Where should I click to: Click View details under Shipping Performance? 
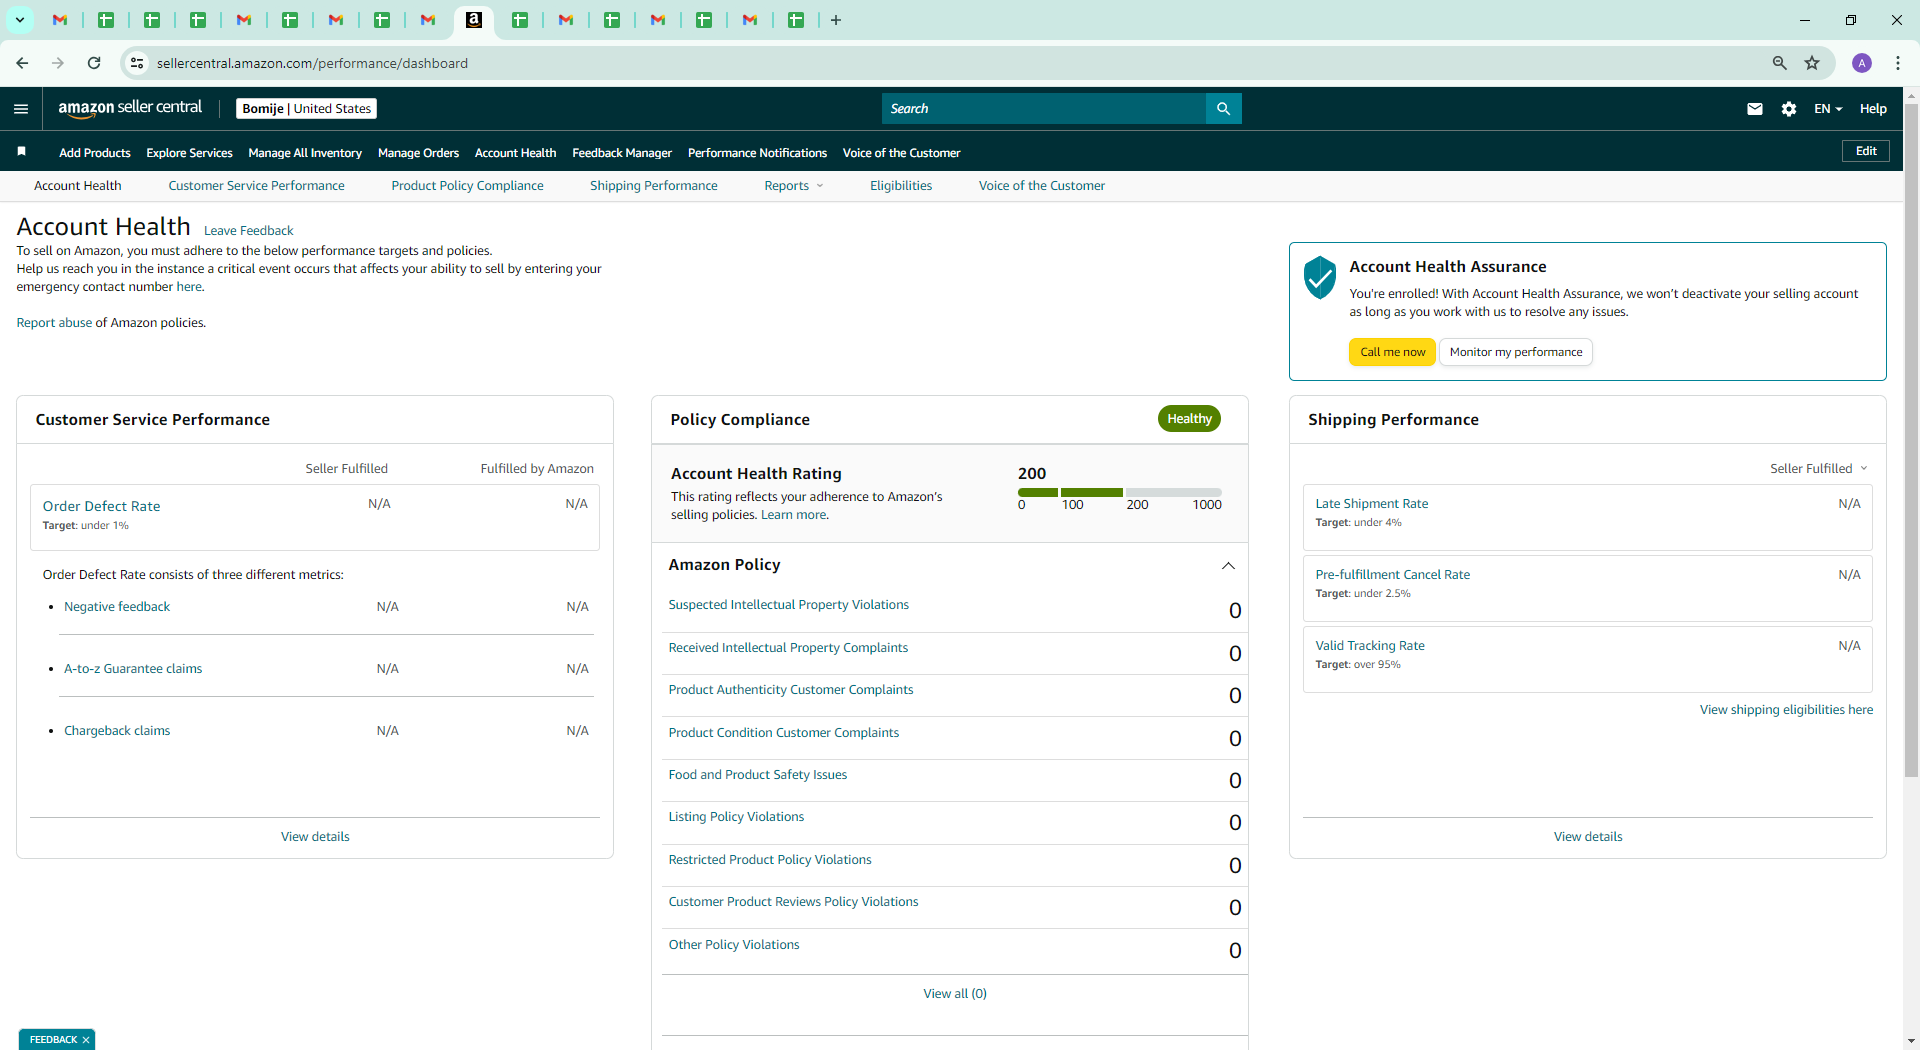tap(1588, 837)
